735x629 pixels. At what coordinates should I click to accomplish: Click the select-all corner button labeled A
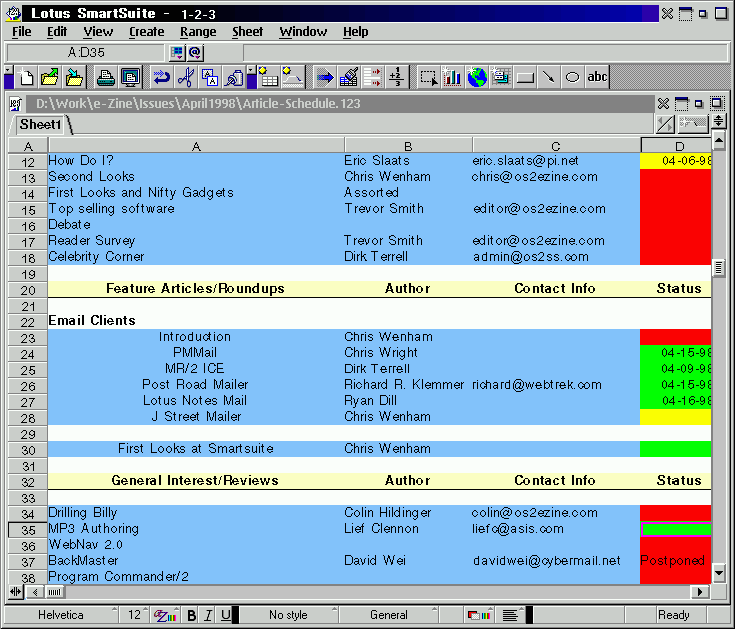point(28,146)
